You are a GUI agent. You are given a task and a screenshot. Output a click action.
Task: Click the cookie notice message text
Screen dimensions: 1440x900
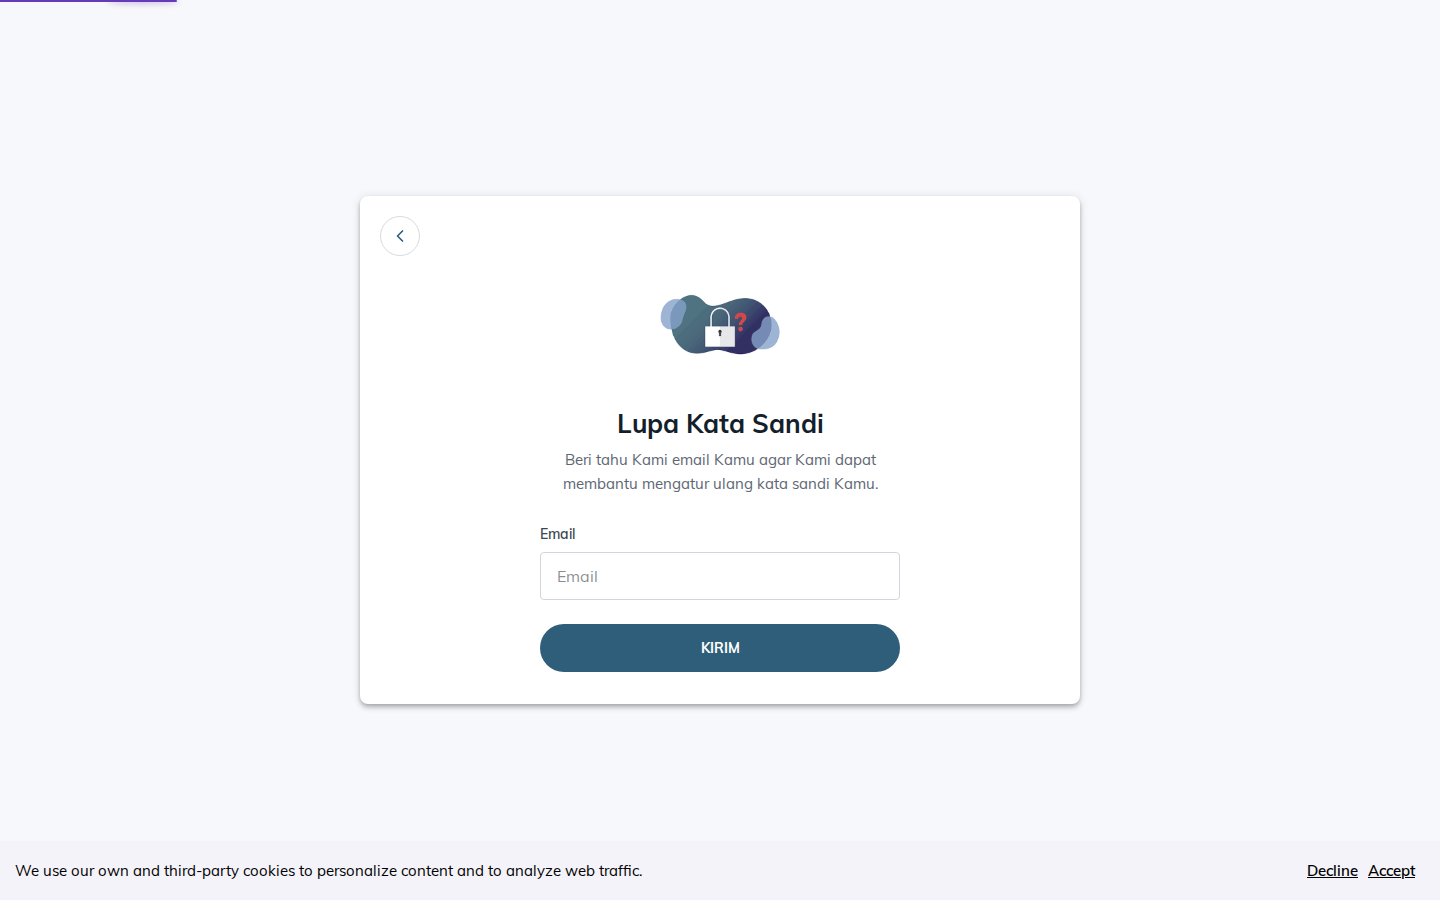tap(329, 871)
